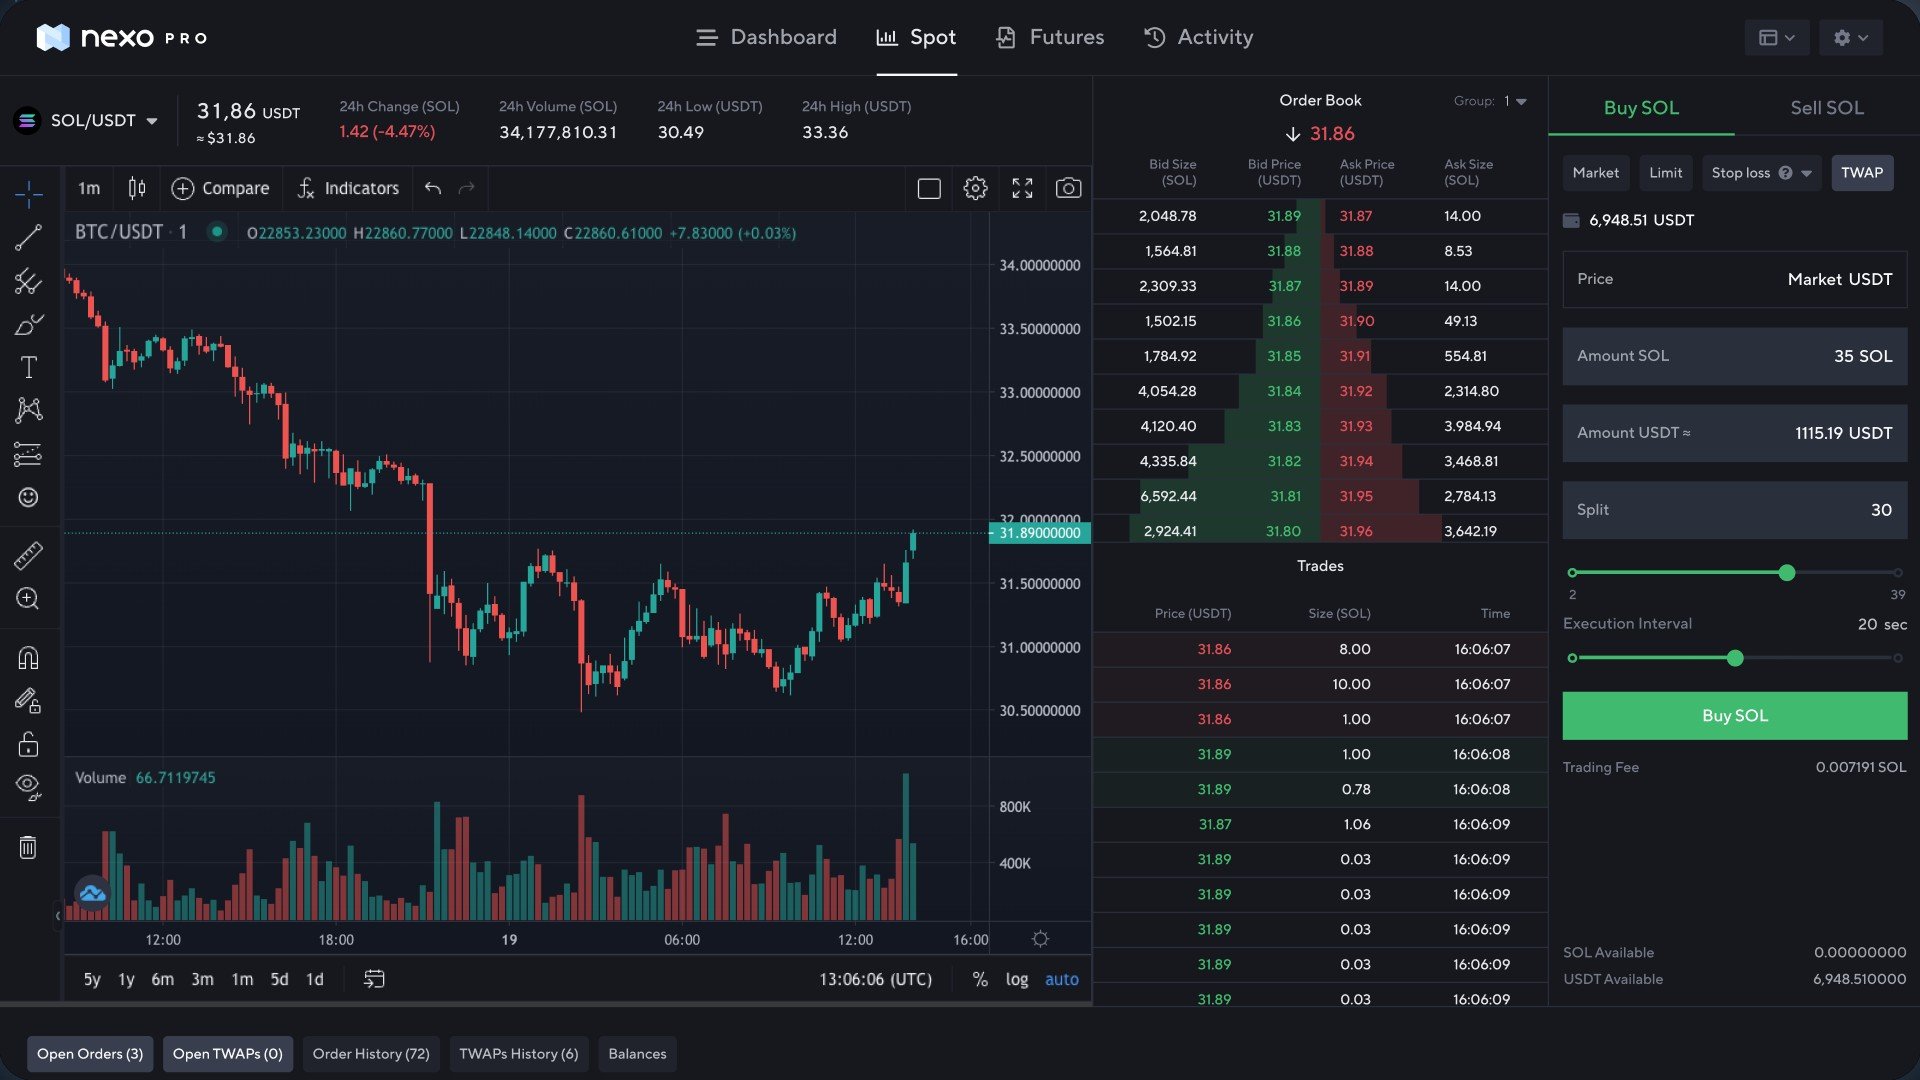Toggle stay in drawing mode
Image resolution: width=1920 pixels, height=1080 pixels.
pyautogui.click(x=28, y=700)
